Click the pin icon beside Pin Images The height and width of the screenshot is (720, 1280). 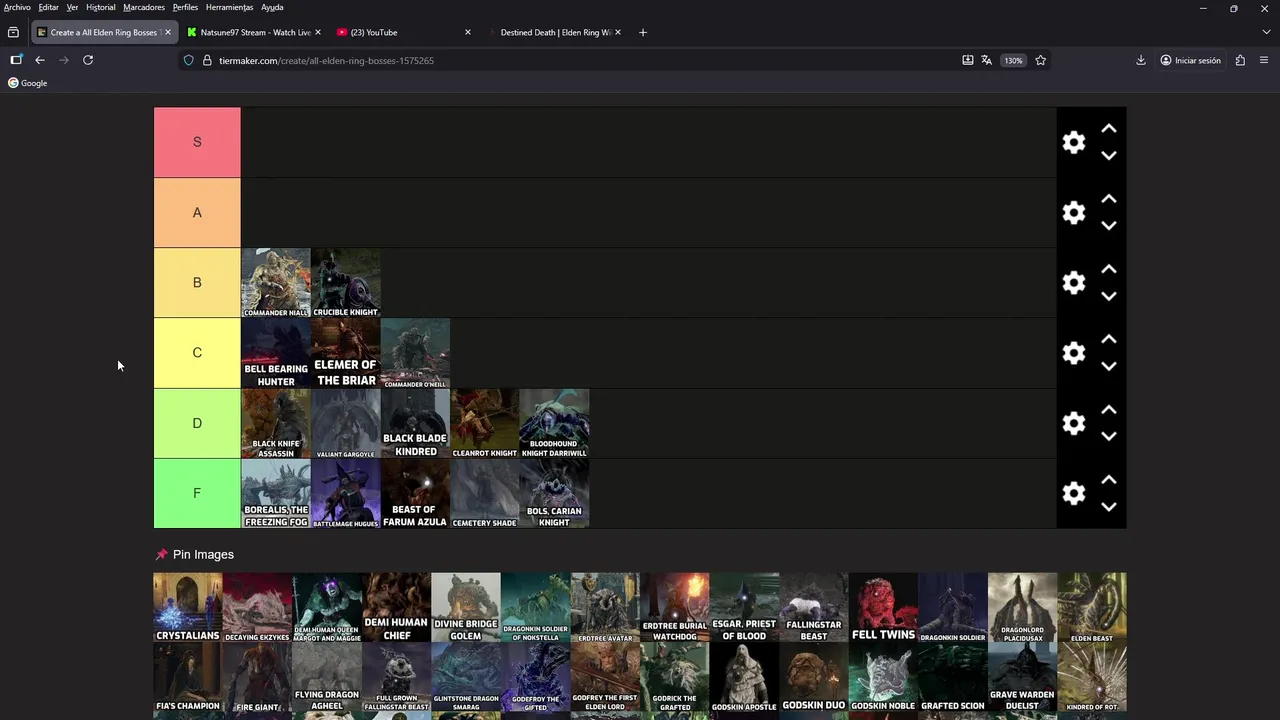click(161, 555)
